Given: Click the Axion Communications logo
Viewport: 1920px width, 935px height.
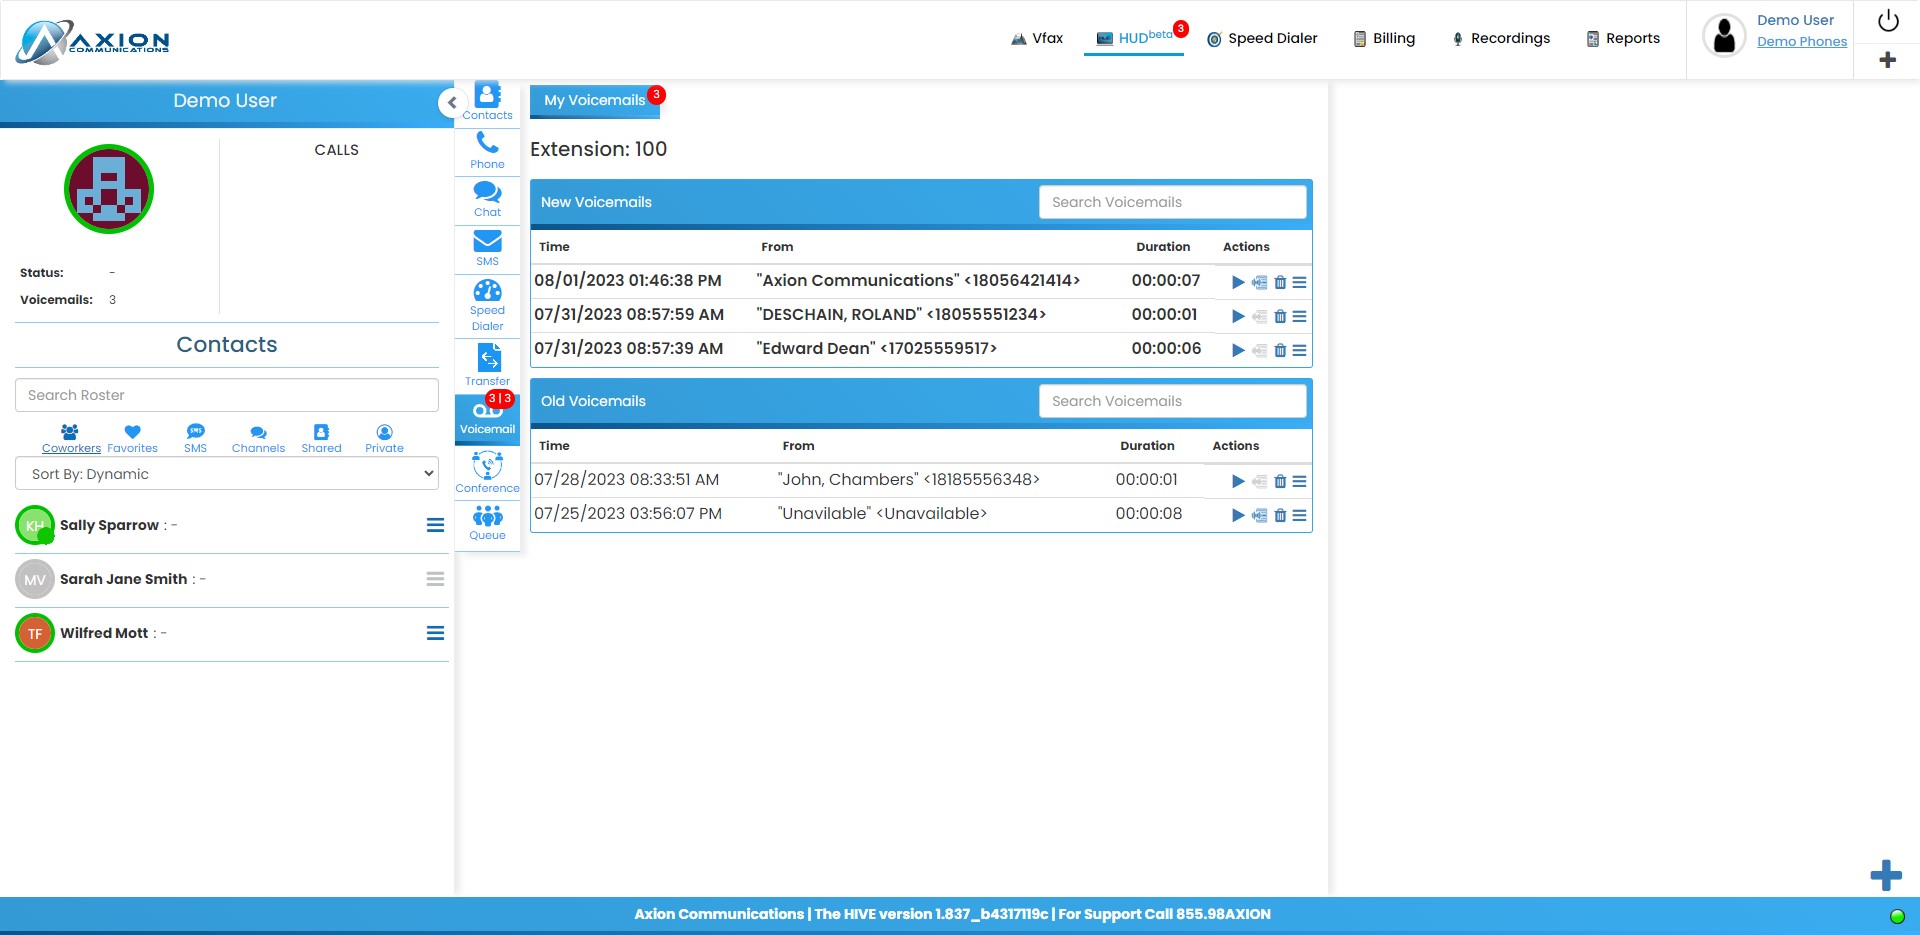Looking at the screenshot, I should (93, 41).
